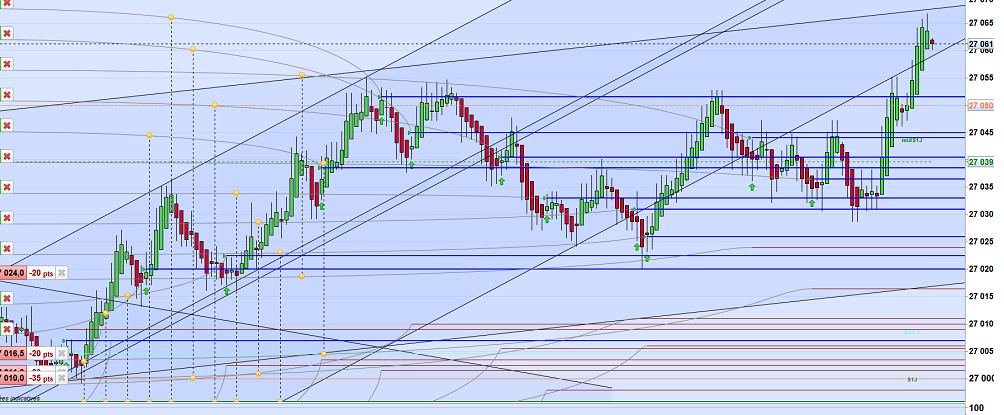Screen dimensions: 1004x415
Task: Click the -35 pts tag beside 27 010,0
Action: [41, 378]
